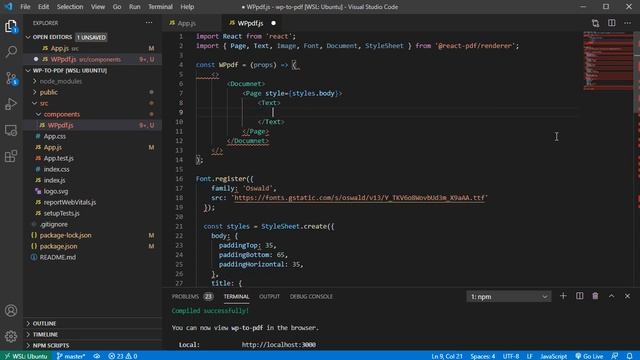The image size is (640, 360).
Task: Click the master branch indicator
Action: pyautogui.click(x=71, y=356)
